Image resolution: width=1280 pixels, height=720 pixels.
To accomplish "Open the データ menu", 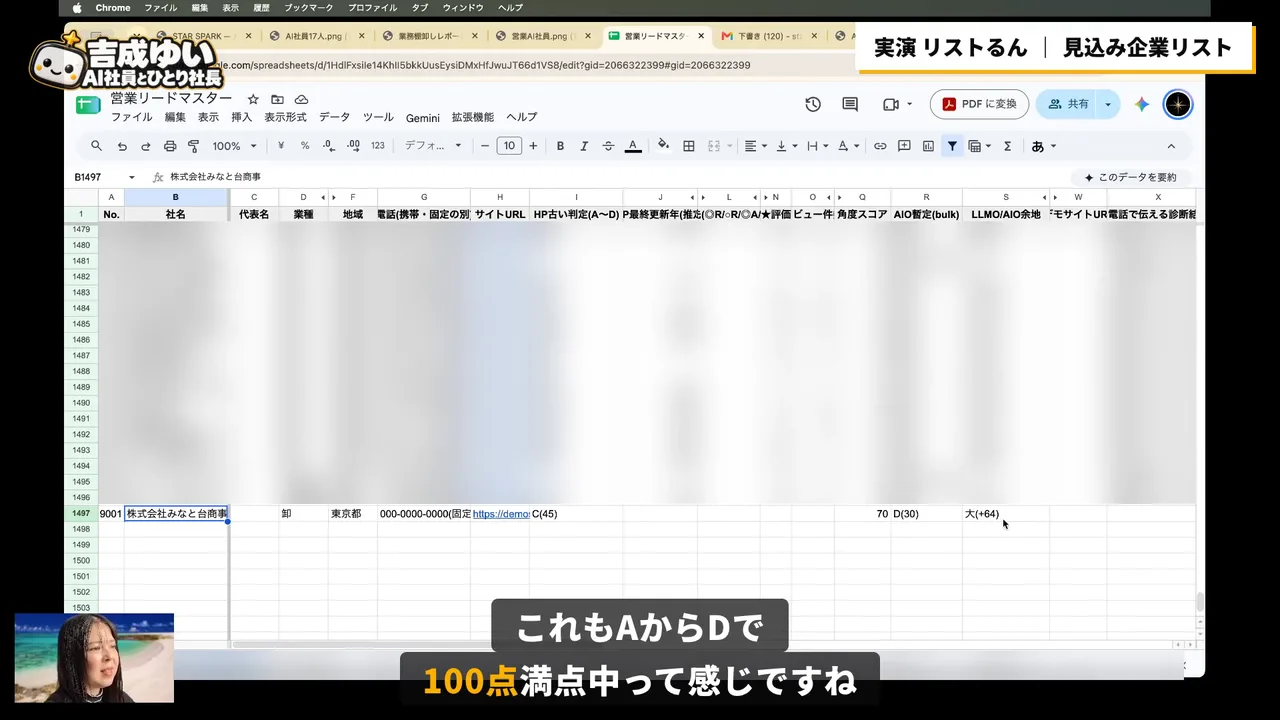I will (334, 117).
